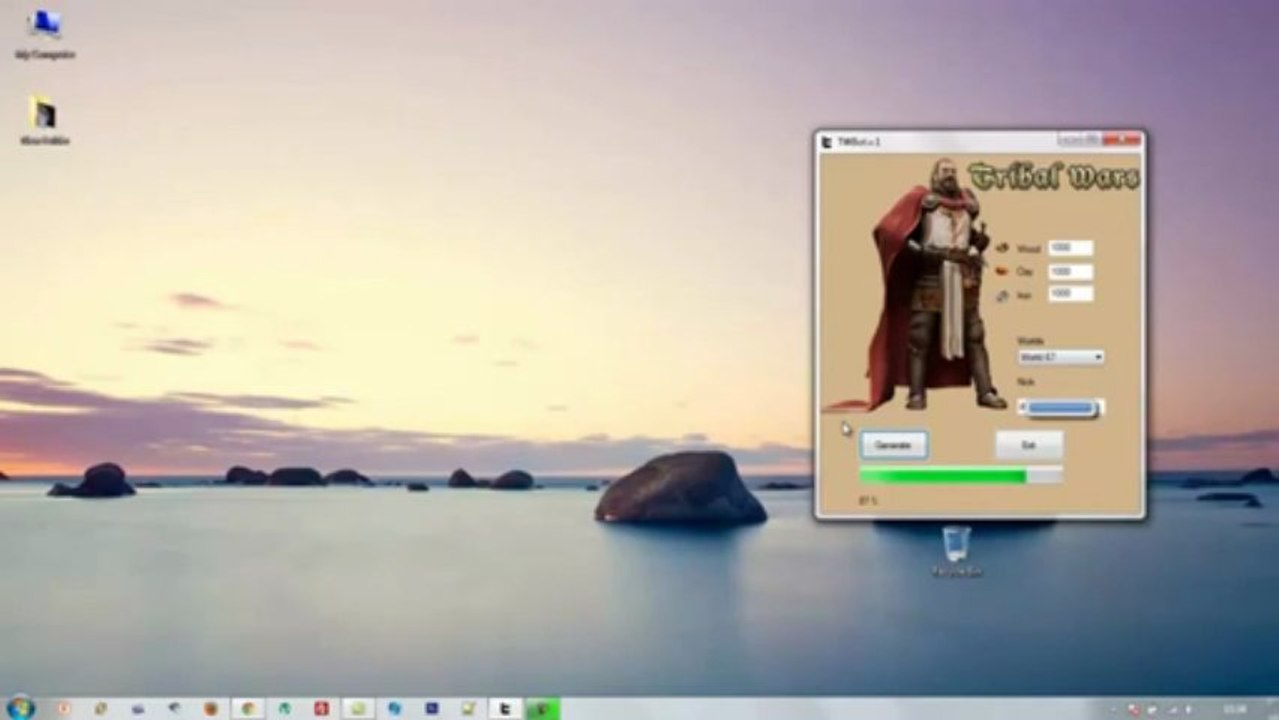Screen dimensions: 1279x720
Task: Click the Tribal Wars logo
Action: [1054, 177]
